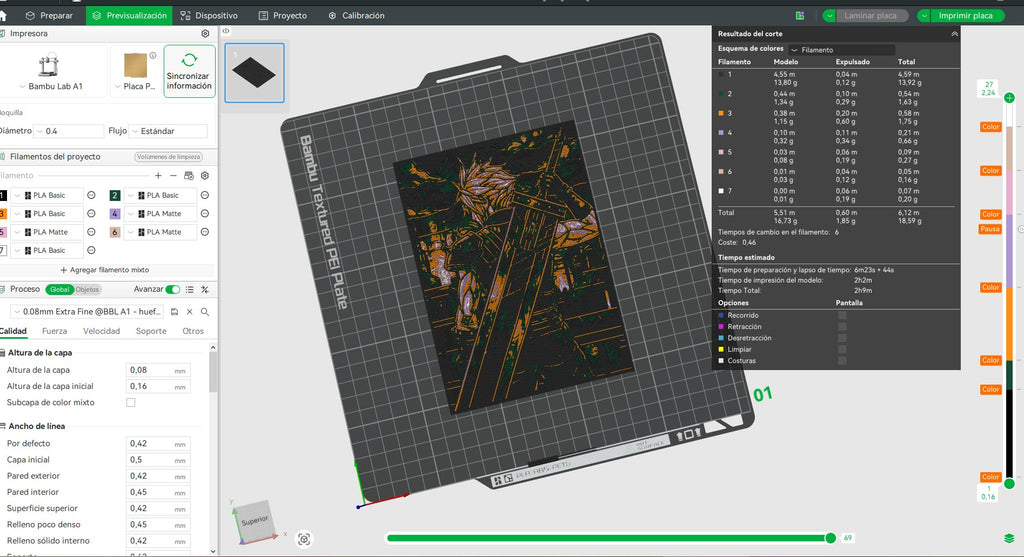This screenshot has width=1024, height=557.
Task: Click the camera view reset icon
Action: click(x=304, y=539)
